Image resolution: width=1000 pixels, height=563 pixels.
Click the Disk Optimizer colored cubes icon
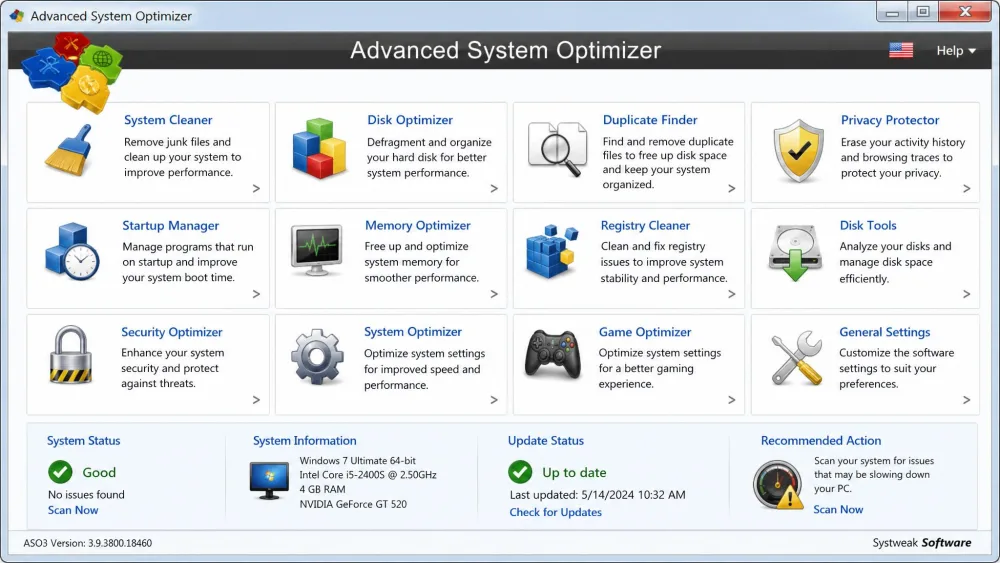coord(319,148)
